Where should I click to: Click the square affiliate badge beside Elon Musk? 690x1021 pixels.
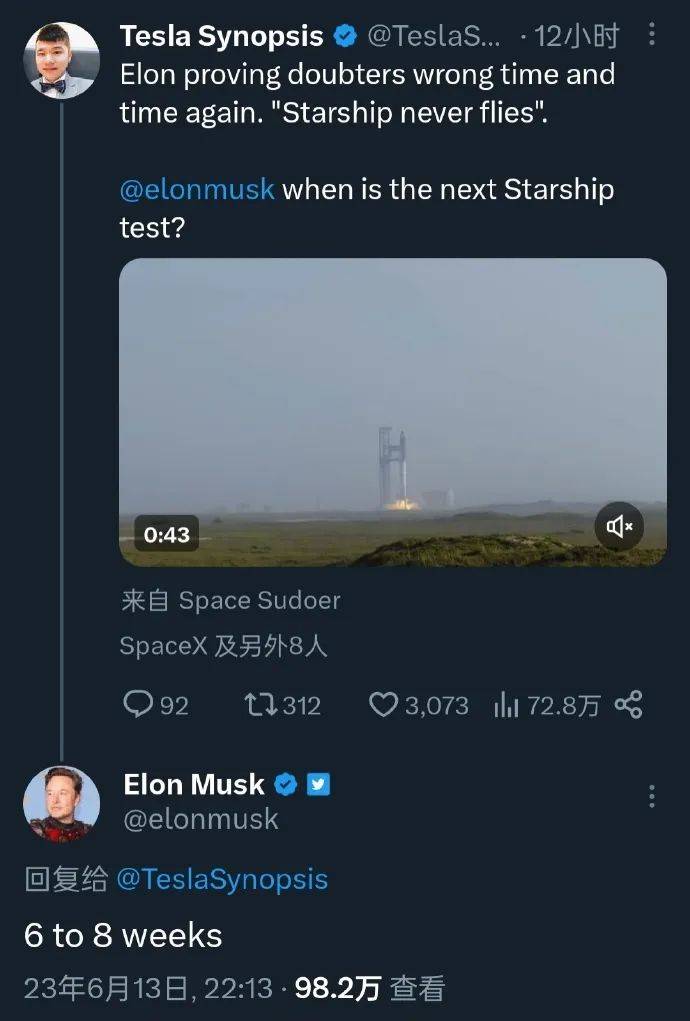(317, 785)
